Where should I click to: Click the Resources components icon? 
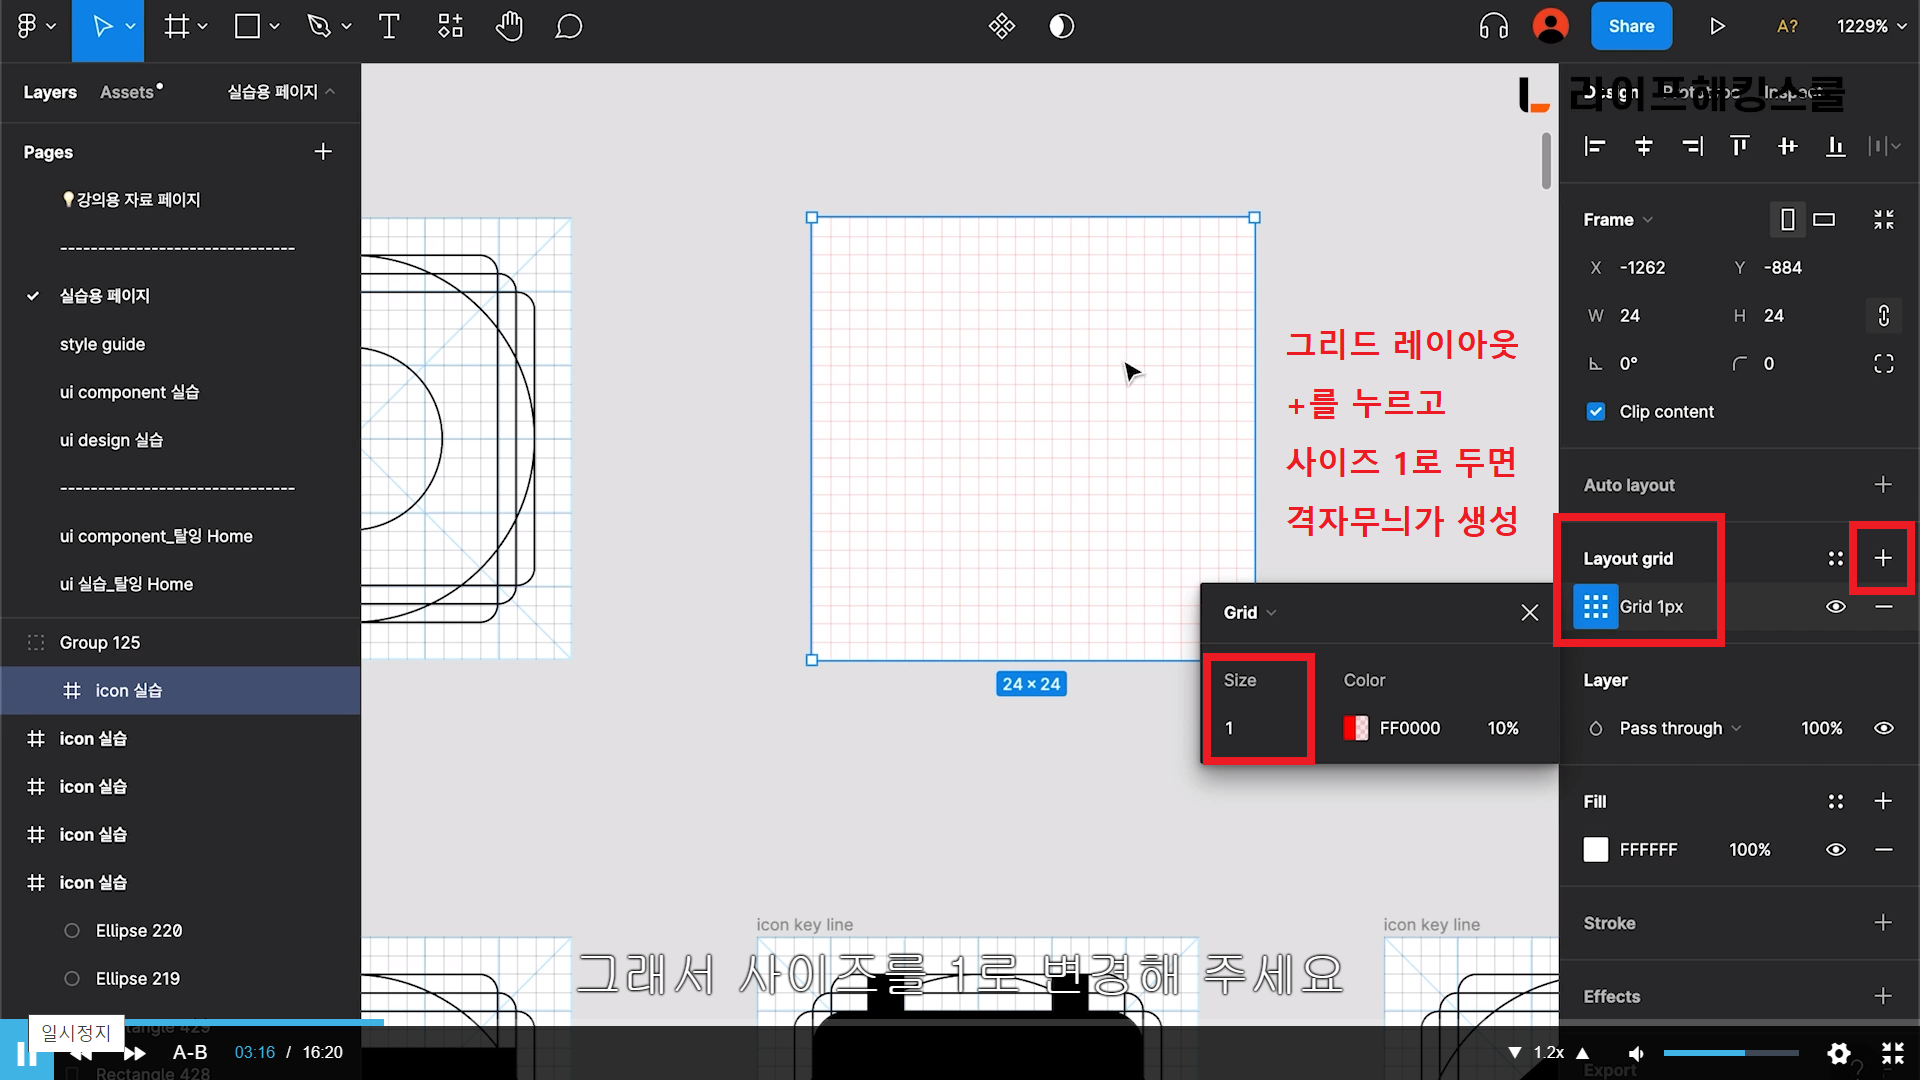[450, 27]
